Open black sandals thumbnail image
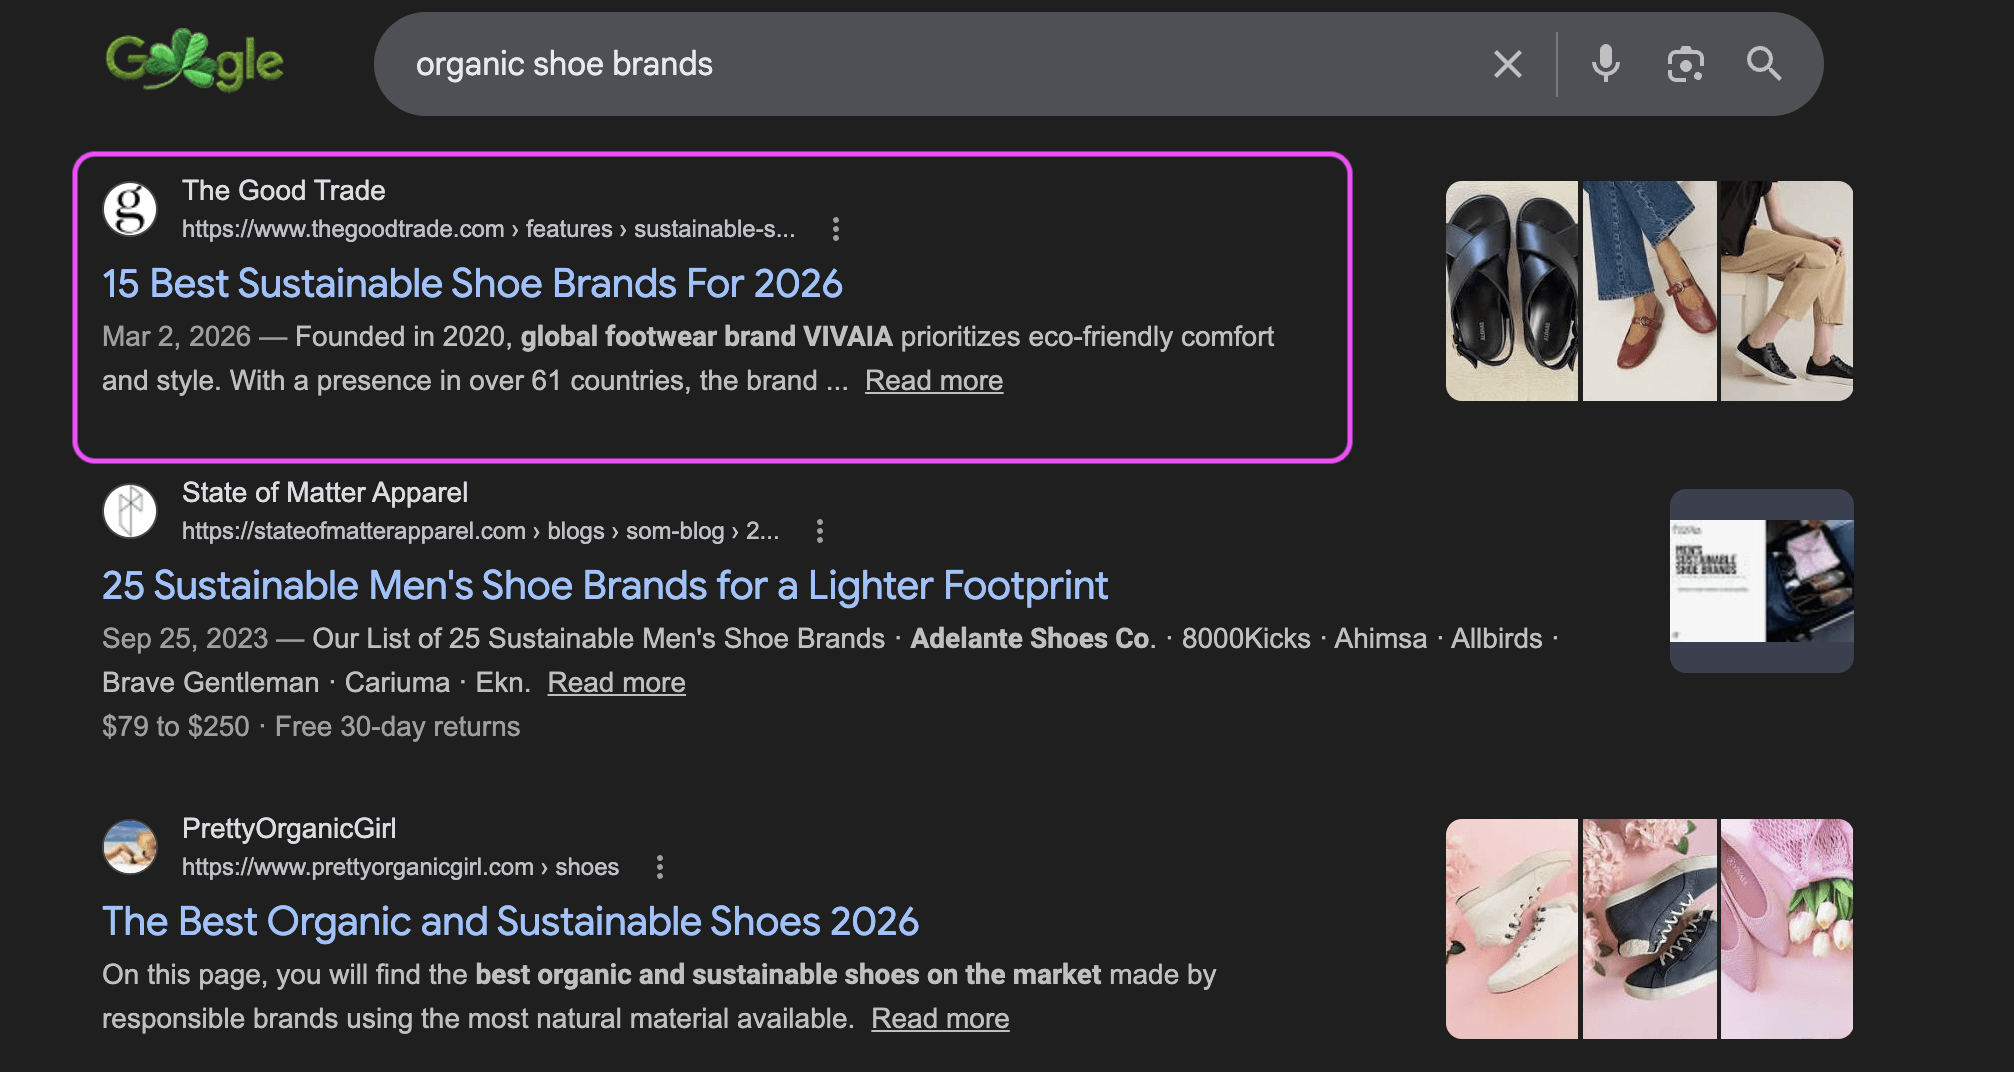This screenshot has height=1072, width=2014. (x=1512, y=291)
